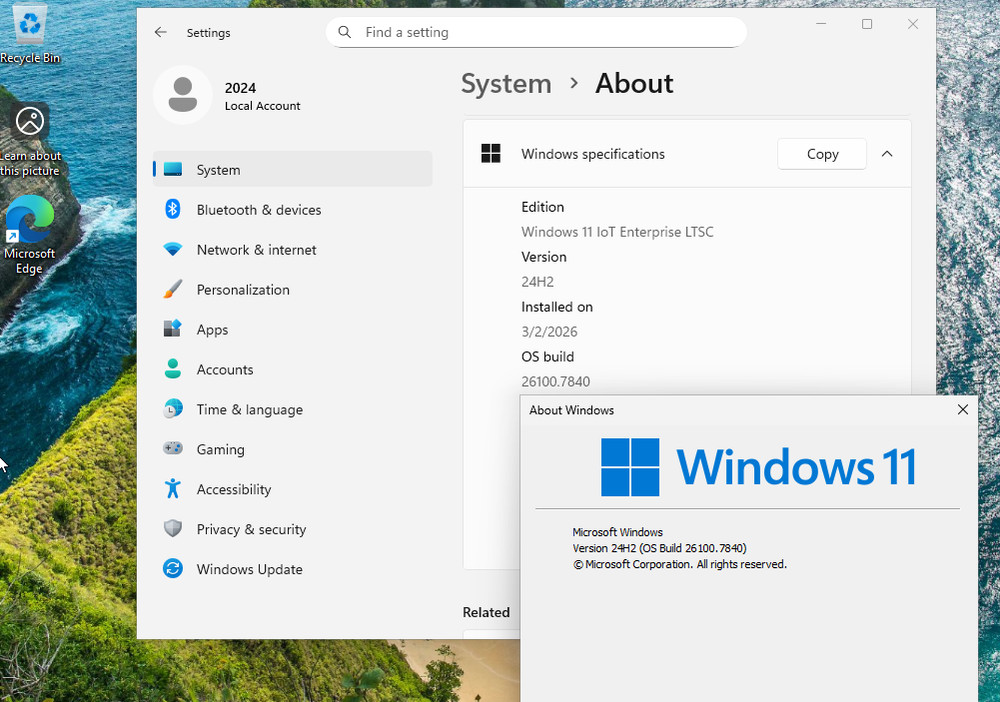1000x702 pixels.
Task: Click the Personalization brush icon
Action: point(174,290)
